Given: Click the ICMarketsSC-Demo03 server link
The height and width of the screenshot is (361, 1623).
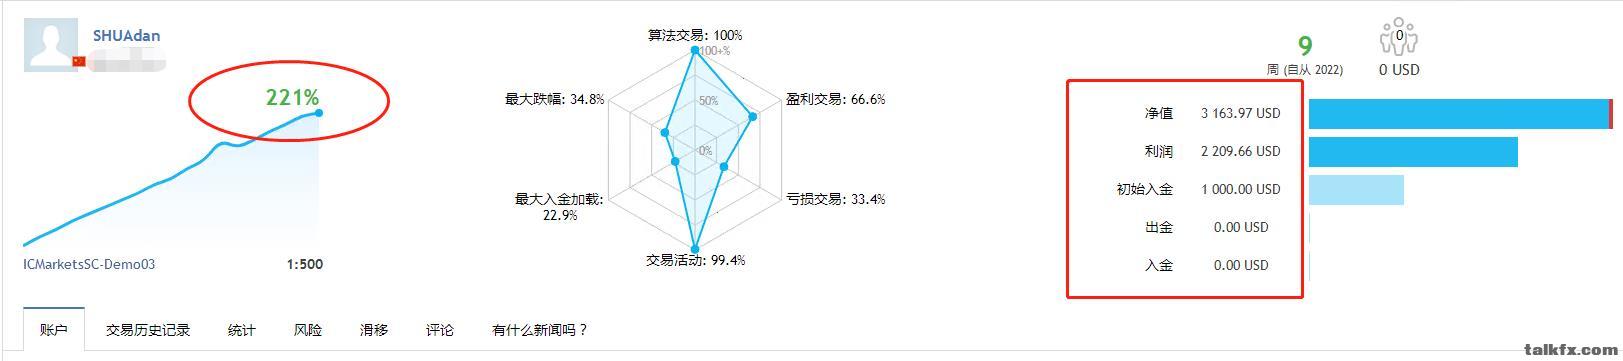Looking at the screenshot, I should coord(89,264).
